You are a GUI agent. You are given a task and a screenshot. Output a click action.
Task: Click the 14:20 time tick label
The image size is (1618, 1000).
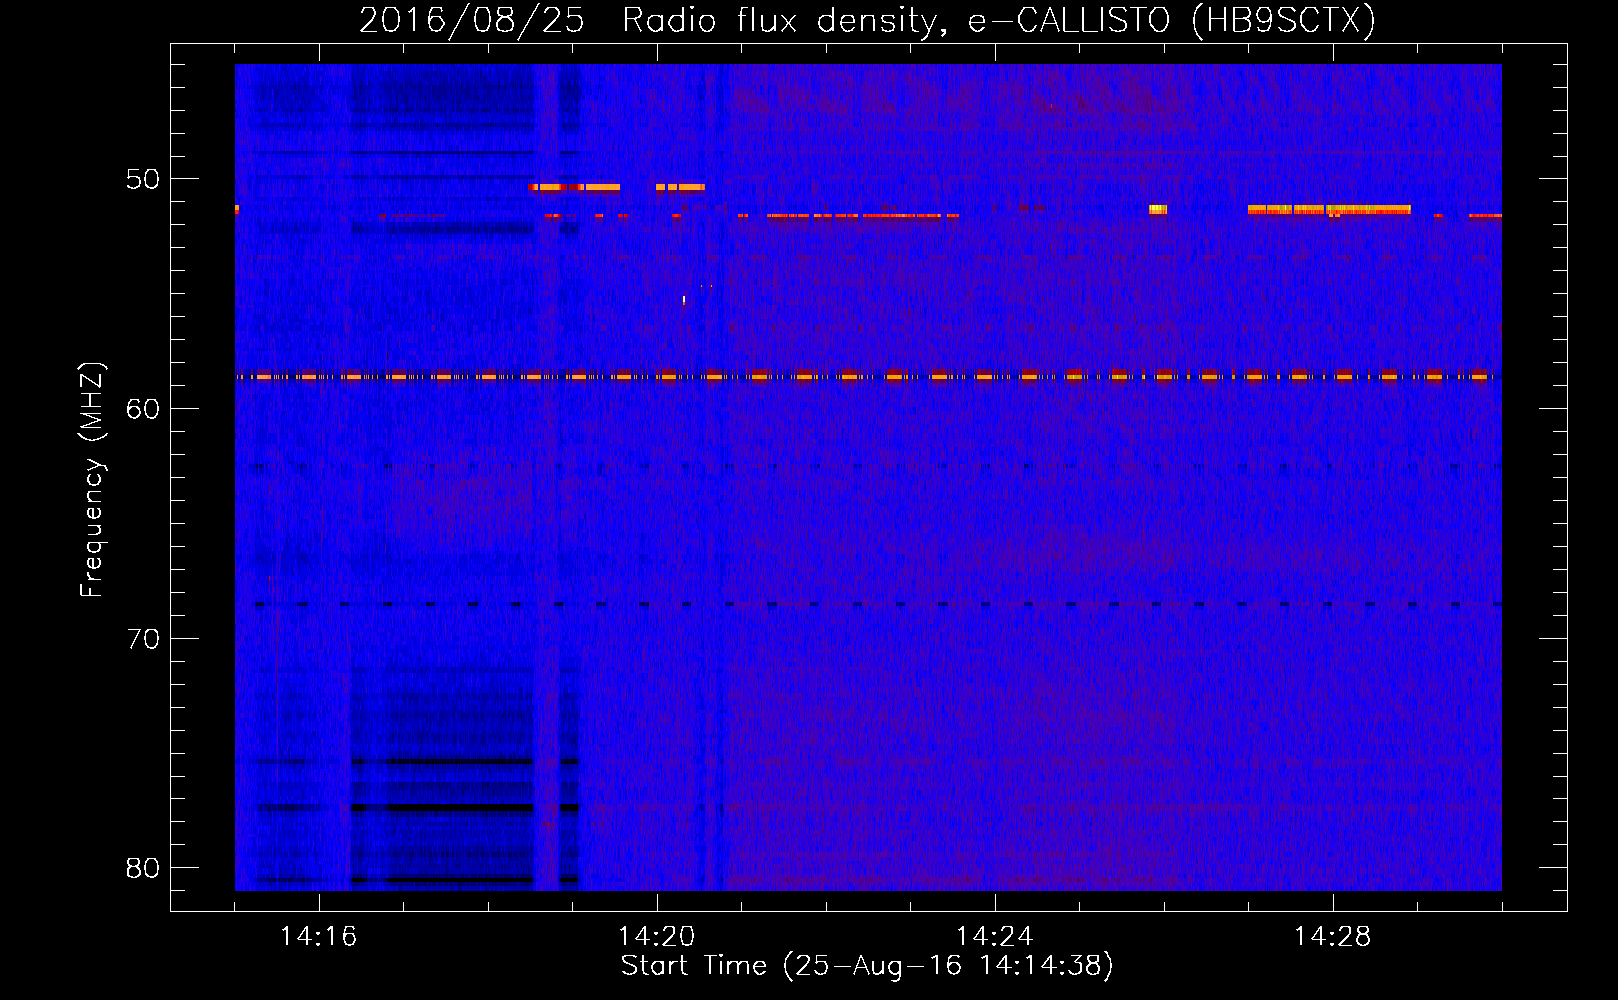click(x=656, y=937)
